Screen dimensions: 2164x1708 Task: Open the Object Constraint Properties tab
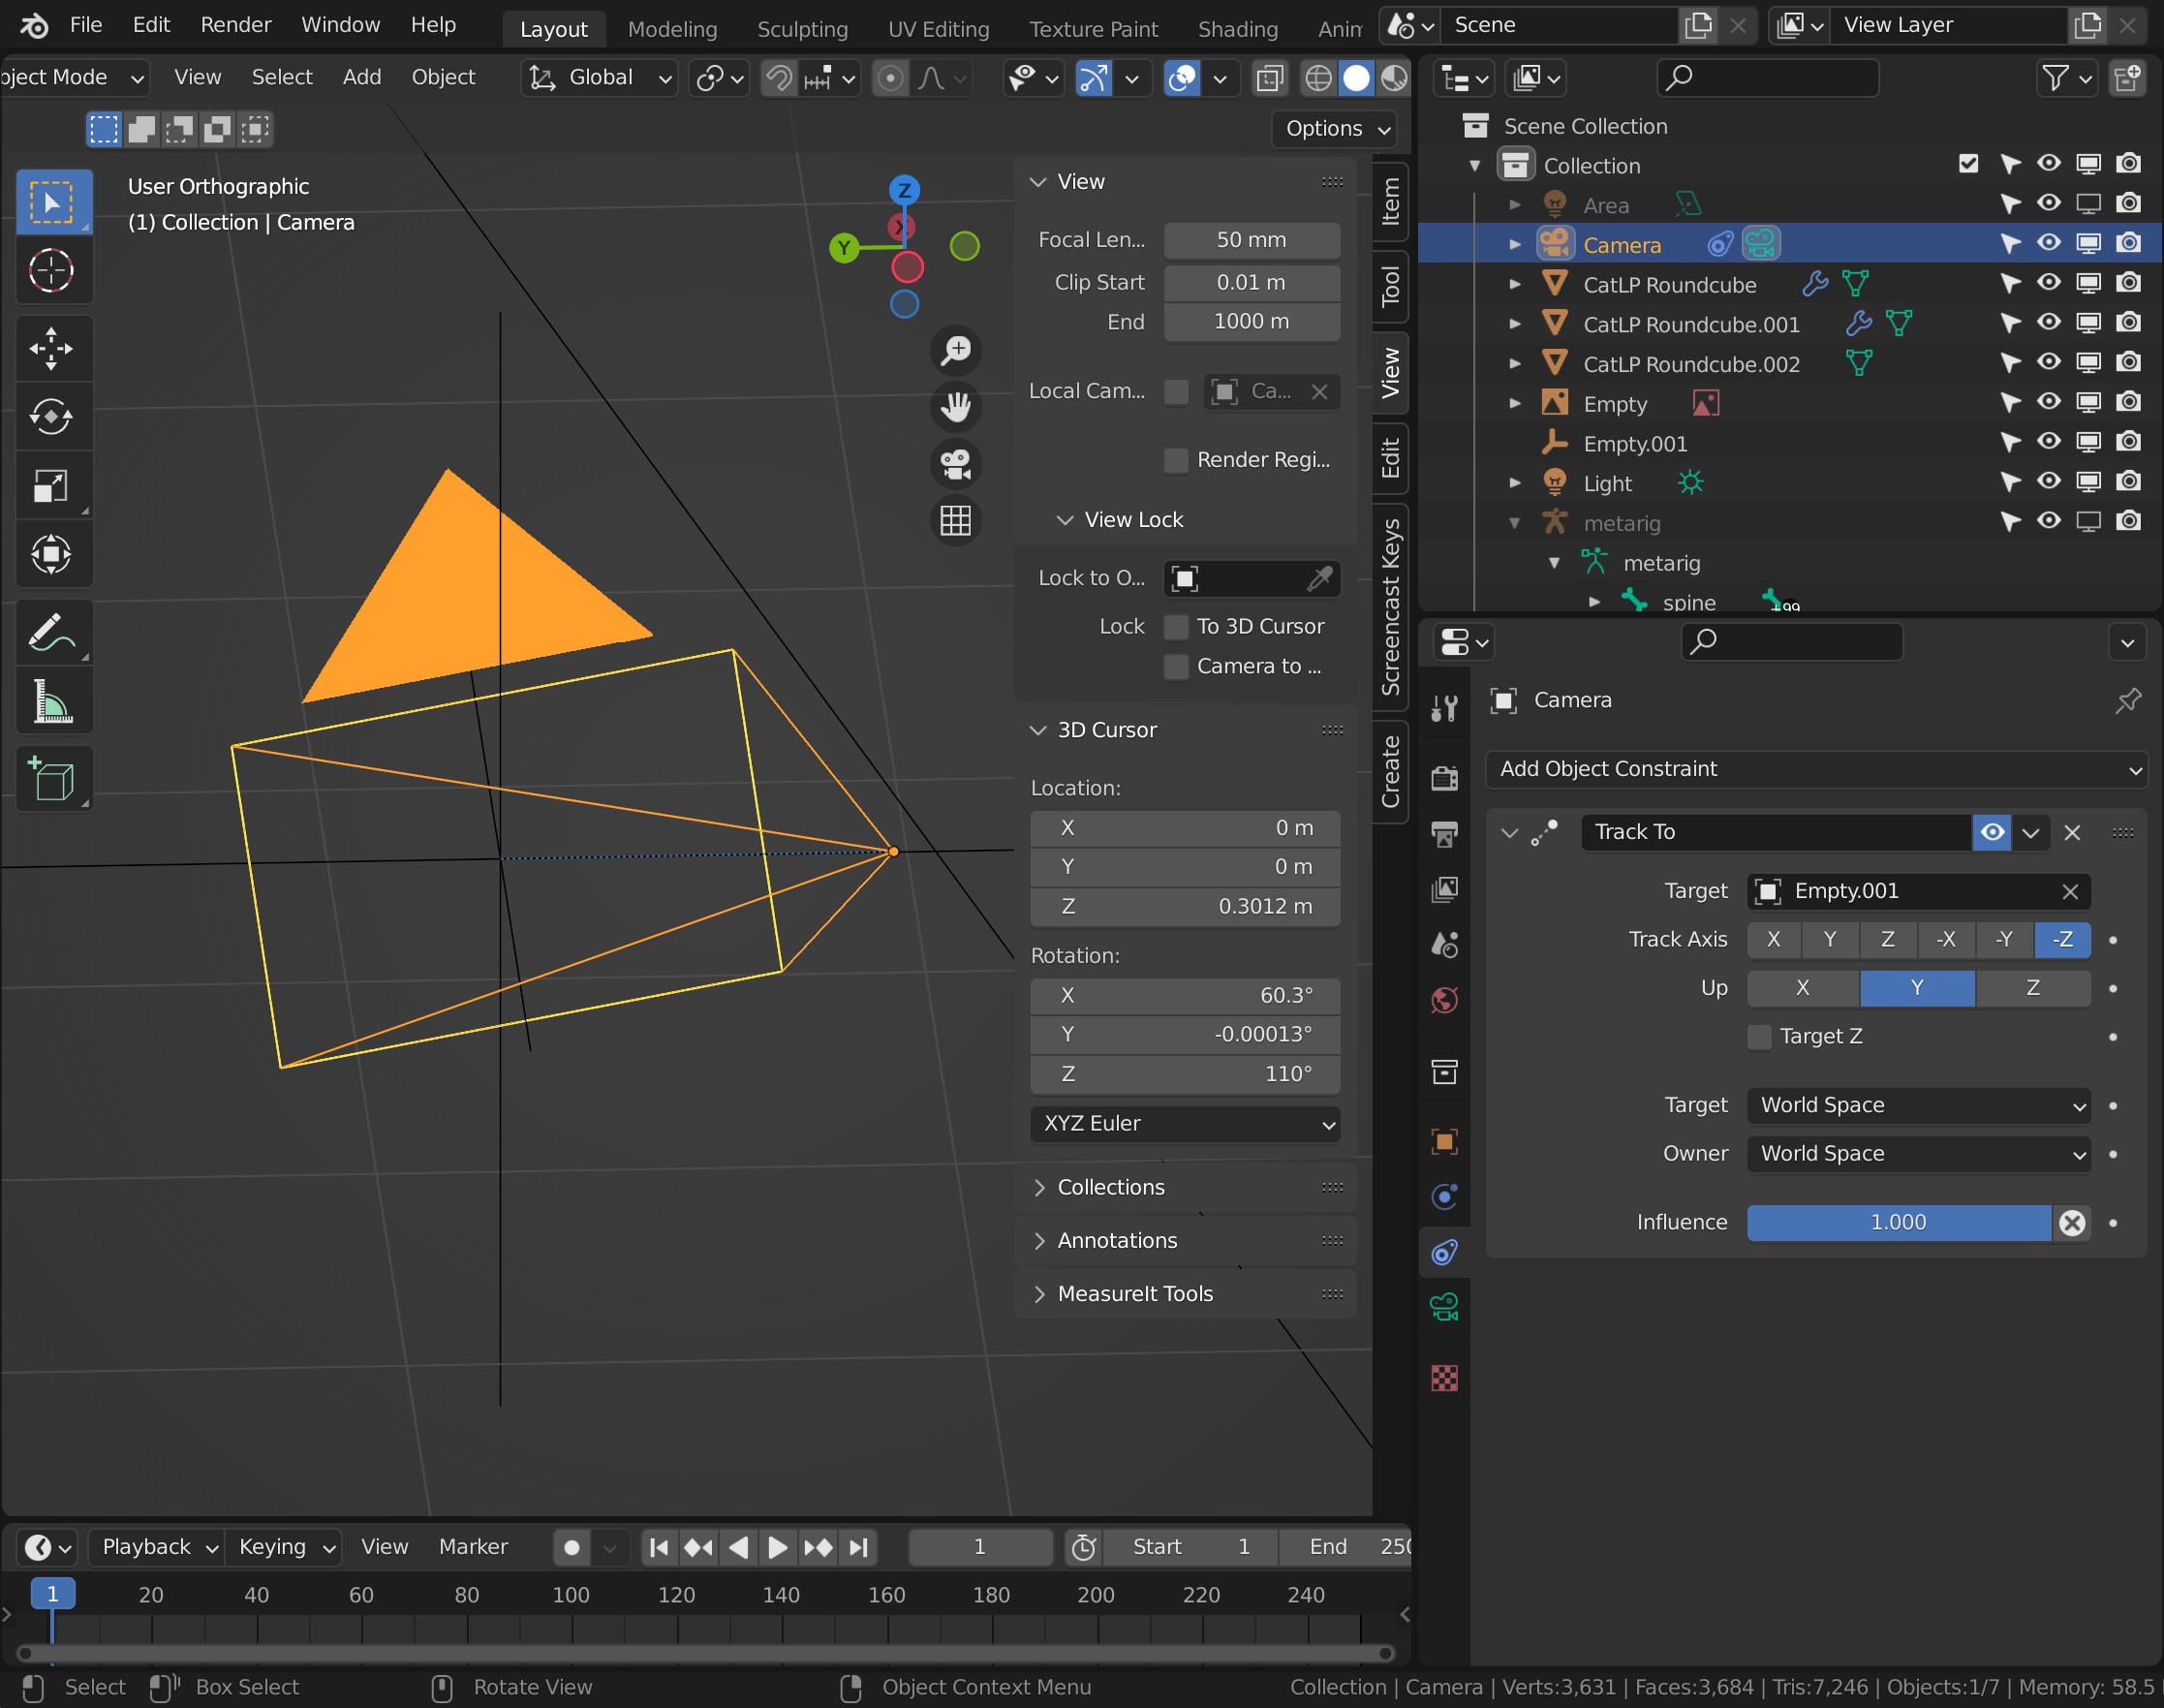click(1443, 1252)
